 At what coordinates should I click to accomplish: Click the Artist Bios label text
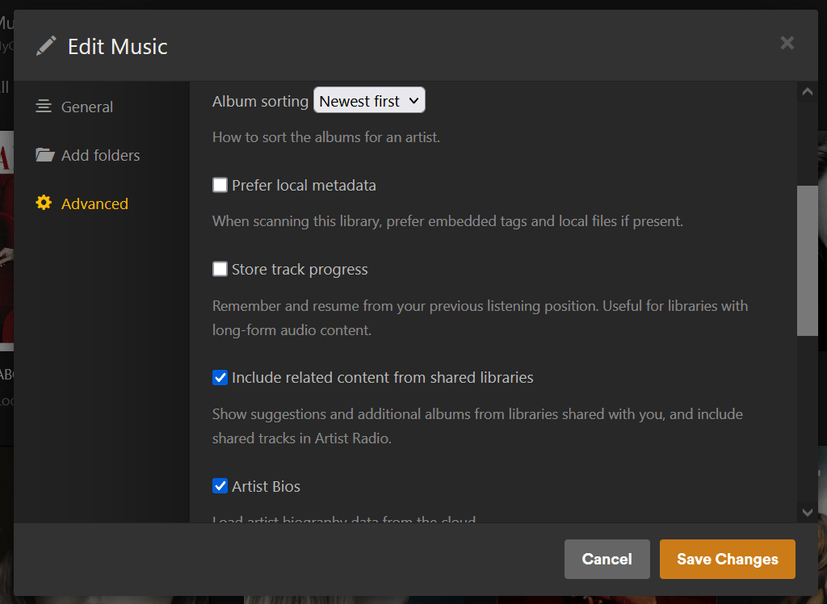pyautogui.click(x=266, y=487)
